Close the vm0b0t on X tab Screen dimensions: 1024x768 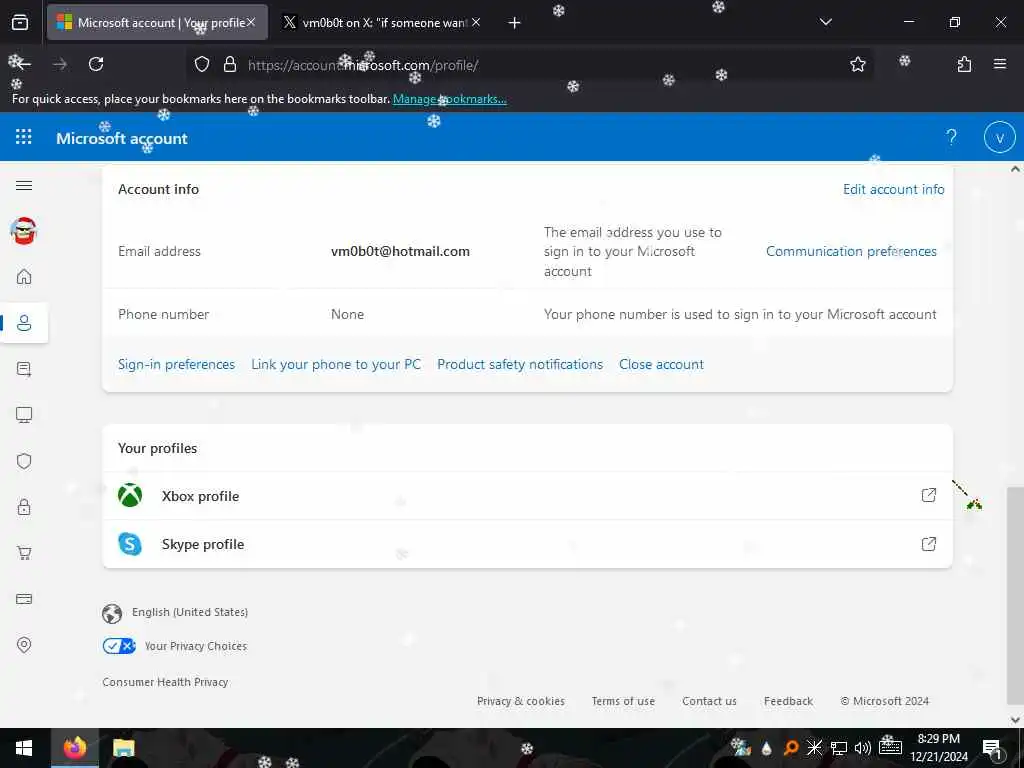point(476,22)
